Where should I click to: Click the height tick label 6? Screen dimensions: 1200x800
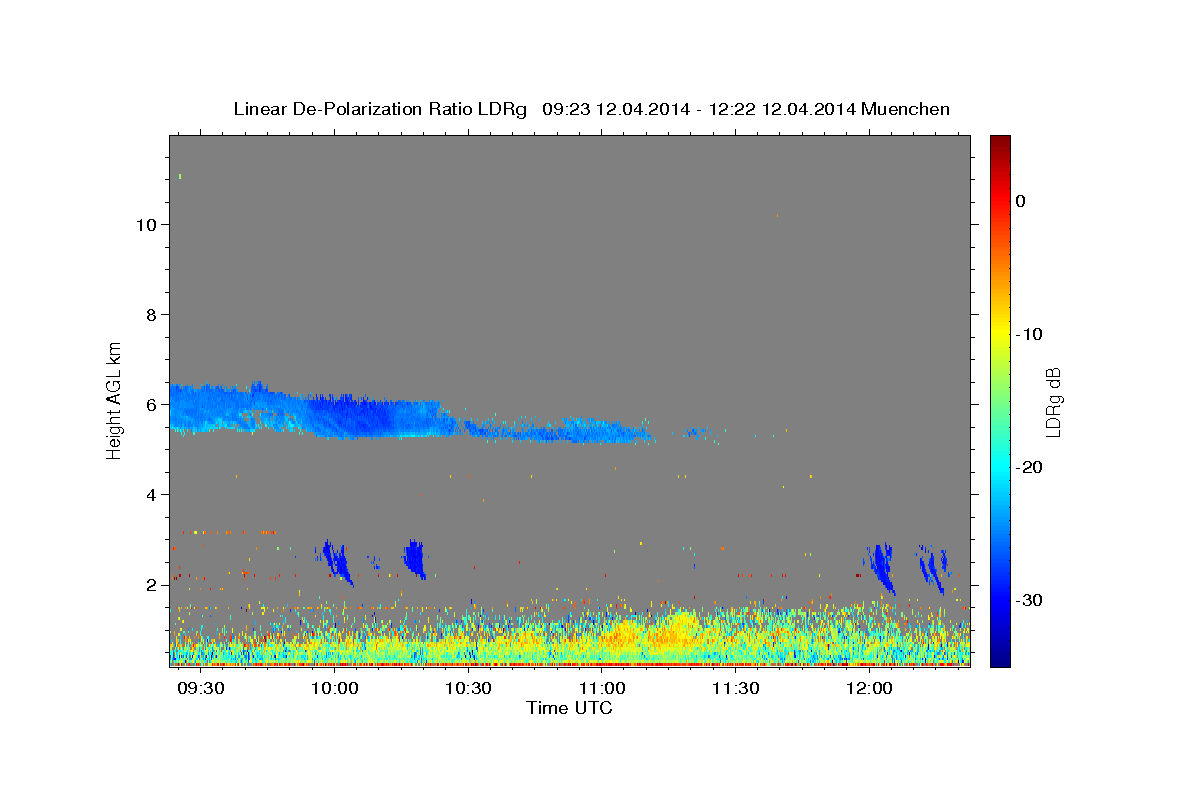click(x=151, y=405)
